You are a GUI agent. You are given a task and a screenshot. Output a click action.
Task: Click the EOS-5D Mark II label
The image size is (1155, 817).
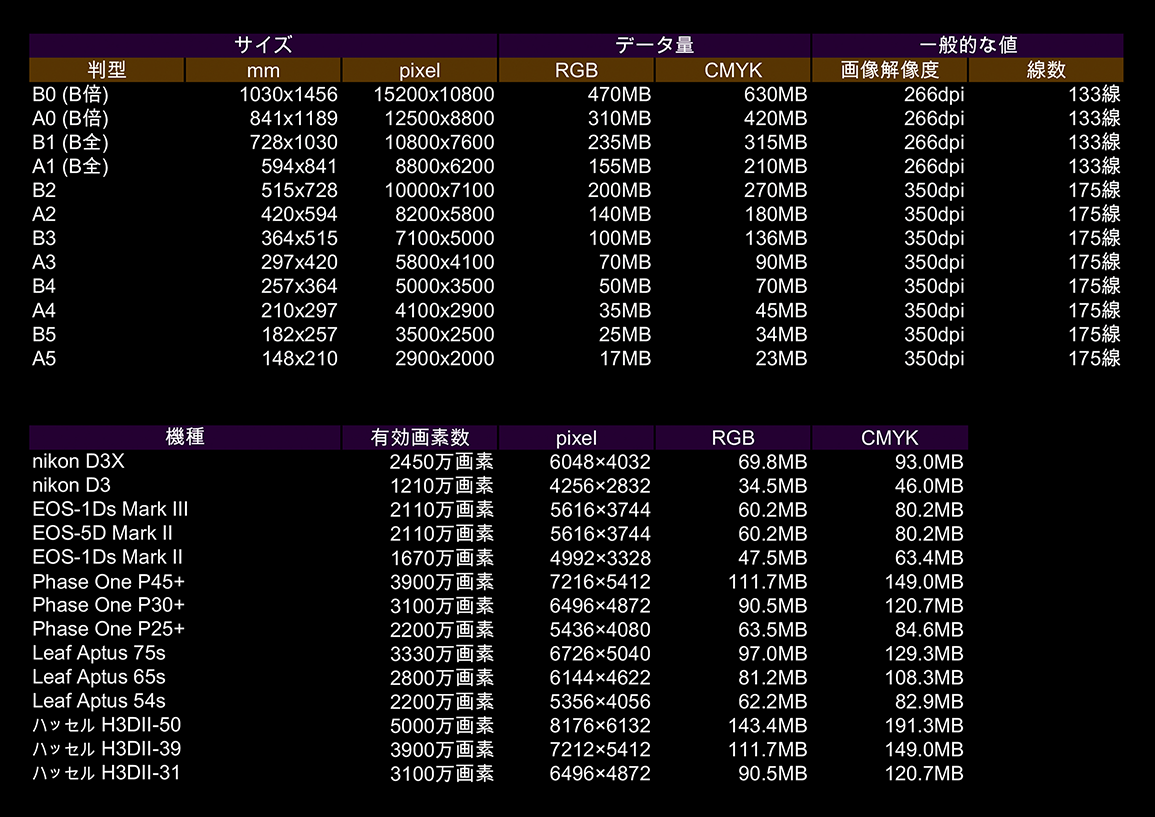[x=102, y=533]
